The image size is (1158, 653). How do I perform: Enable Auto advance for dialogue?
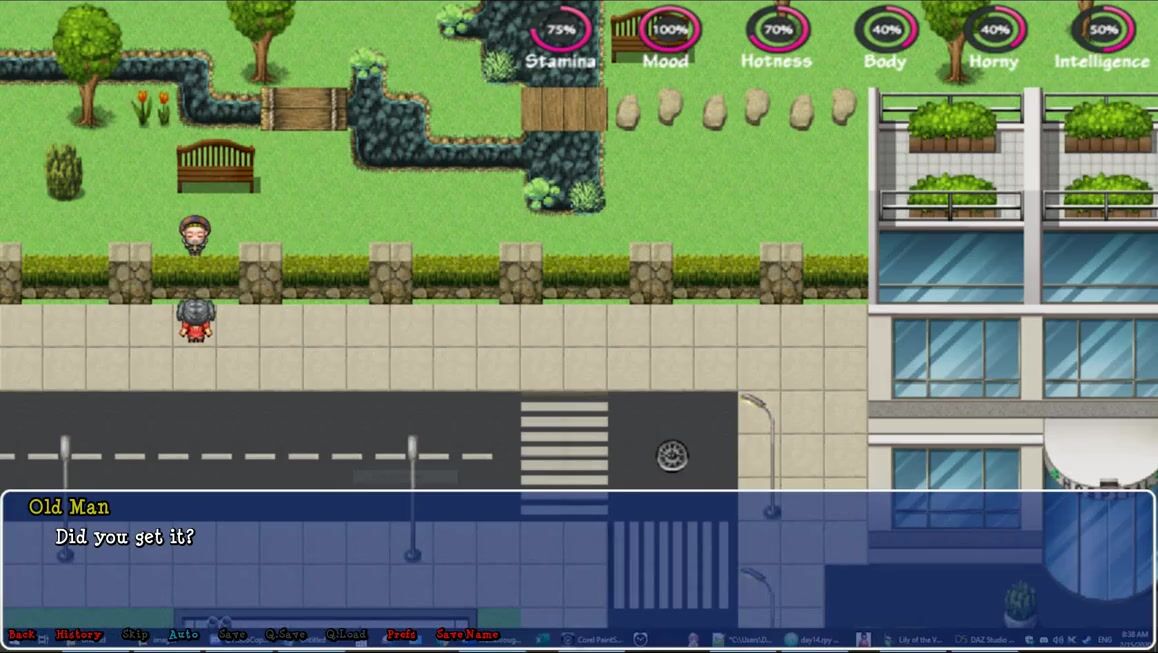[x=183, y=635]
